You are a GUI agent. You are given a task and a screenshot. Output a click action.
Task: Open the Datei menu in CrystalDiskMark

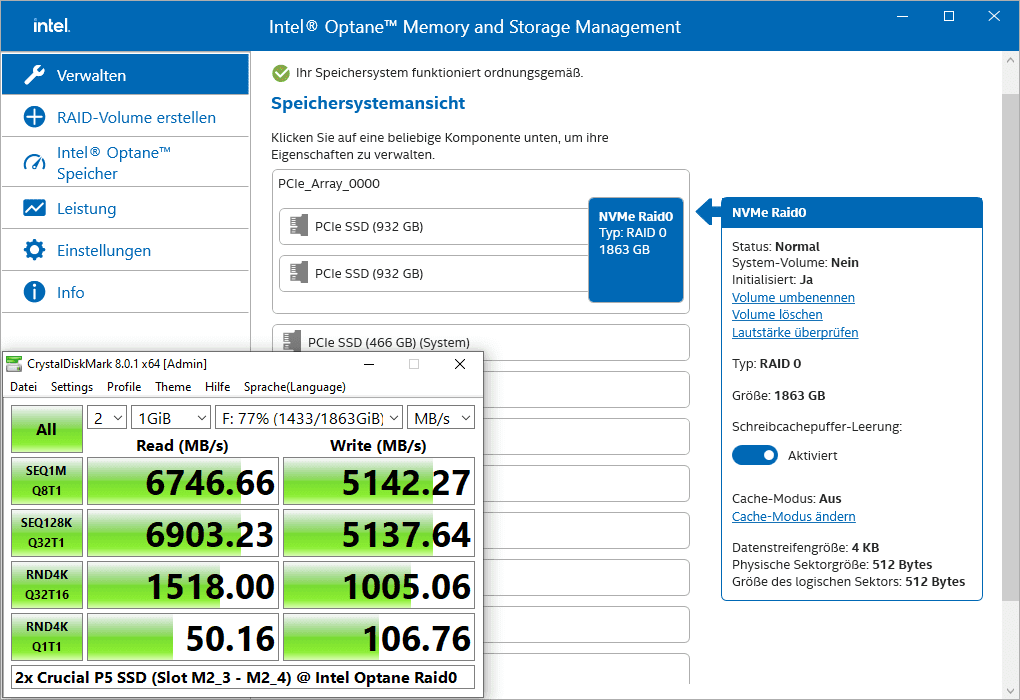pos(23,386)
